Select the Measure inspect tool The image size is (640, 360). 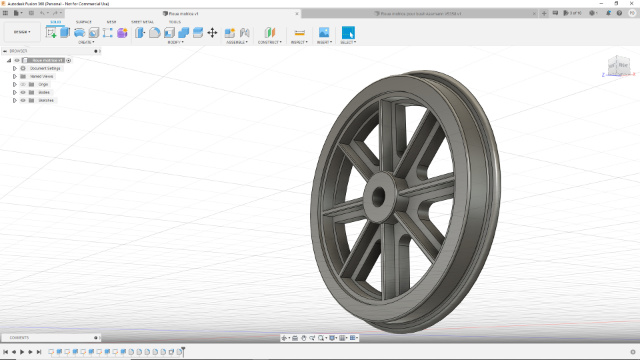pos(299,33)
